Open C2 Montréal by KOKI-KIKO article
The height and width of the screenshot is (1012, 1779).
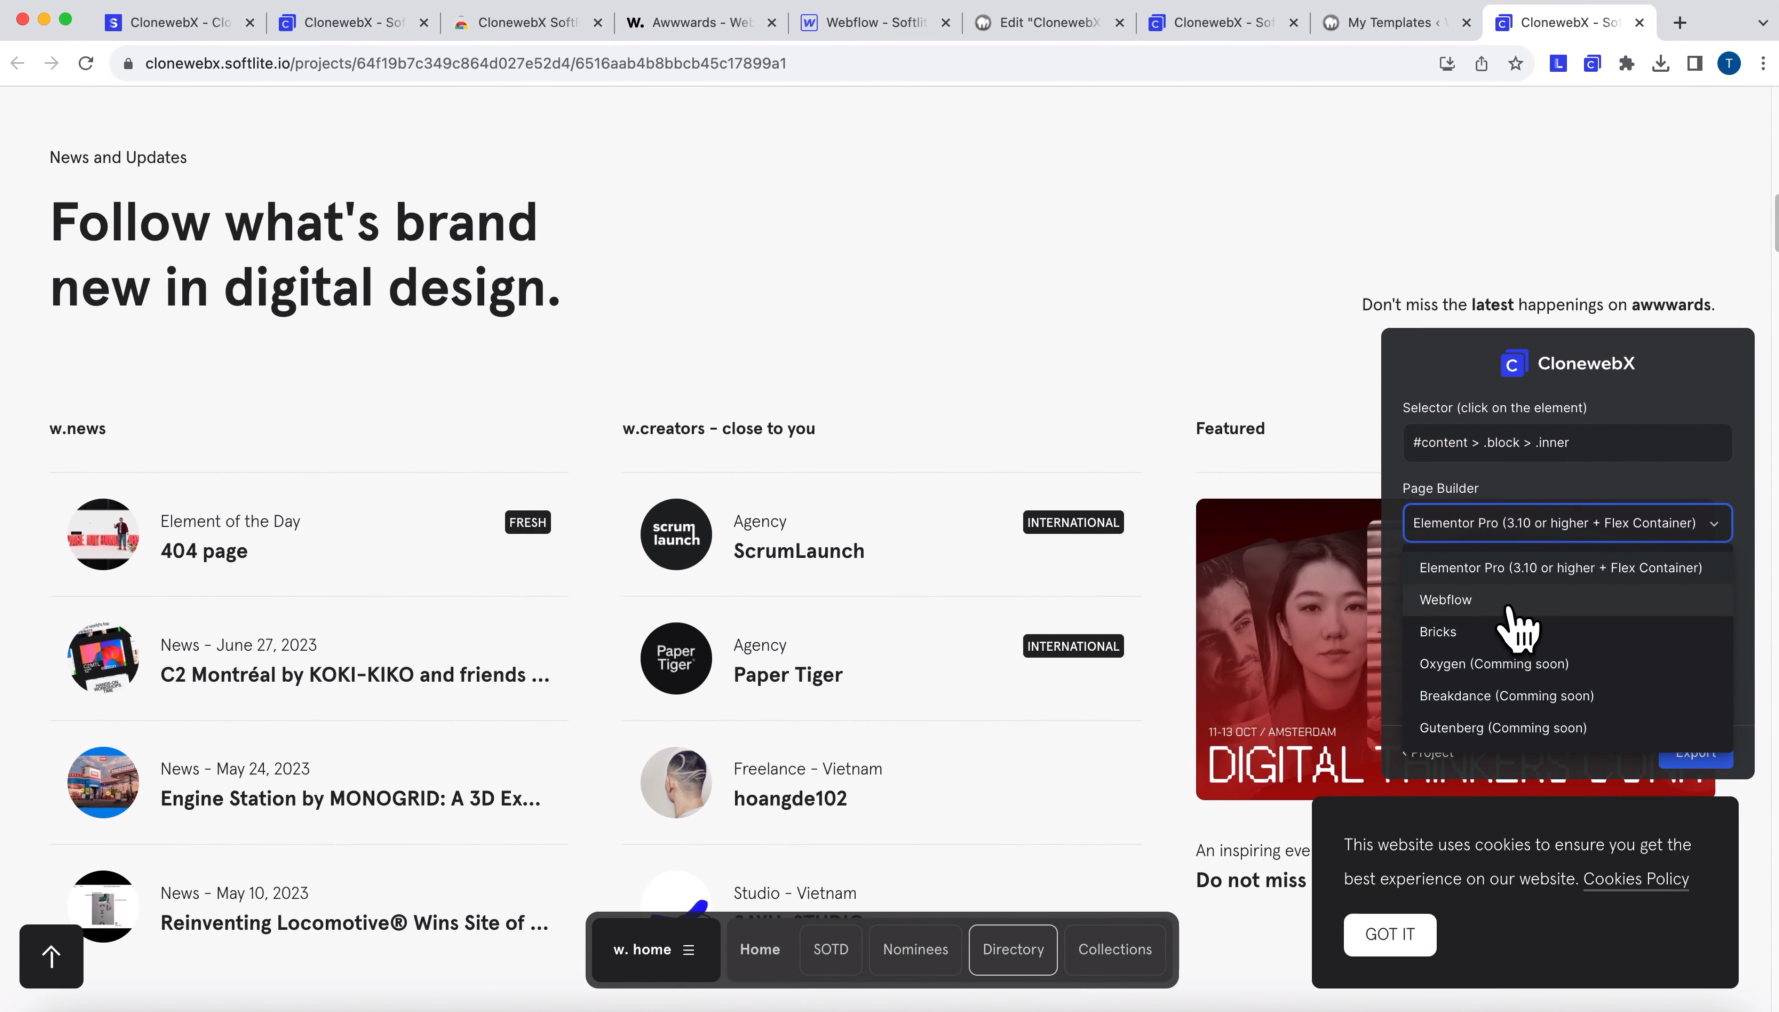(x=355, y=675)
